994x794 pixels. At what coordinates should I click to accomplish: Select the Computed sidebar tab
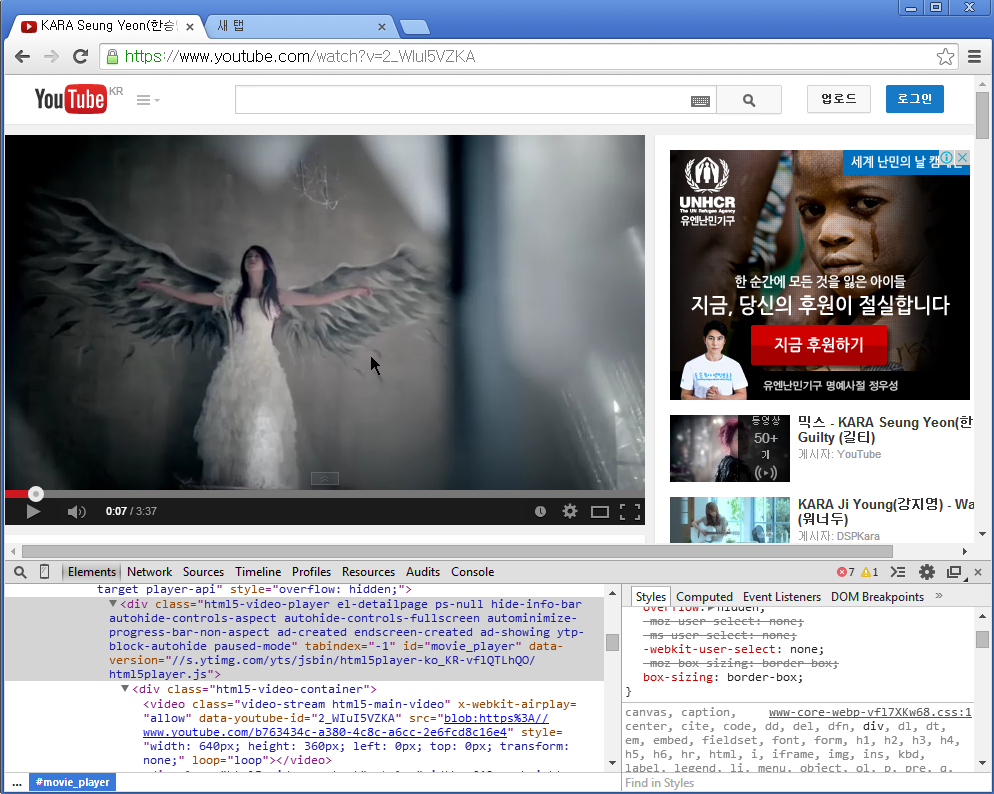click(704, 597)
